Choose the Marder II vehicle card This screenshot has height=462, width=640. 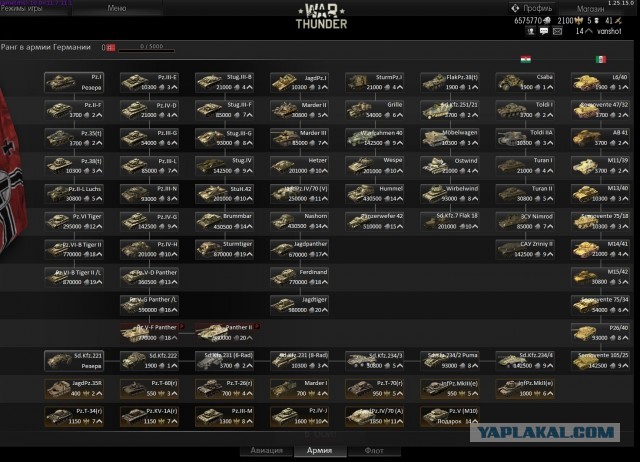(x=299, y=110)
